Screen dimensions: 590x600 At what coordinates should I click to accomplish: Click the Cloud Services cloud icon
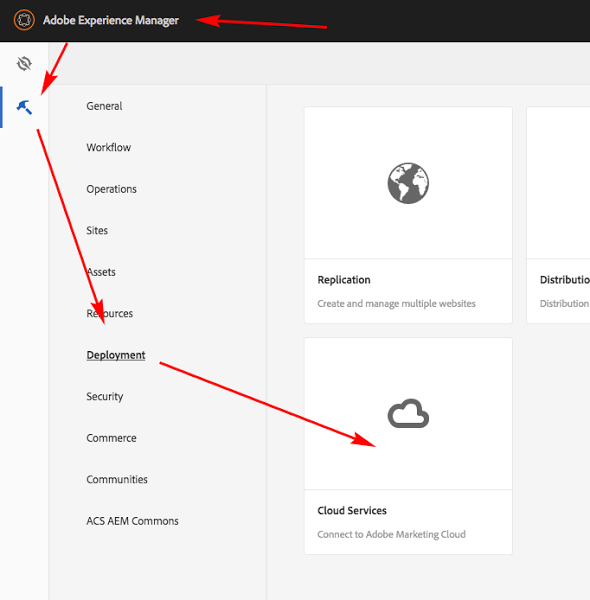click(408, 414)
